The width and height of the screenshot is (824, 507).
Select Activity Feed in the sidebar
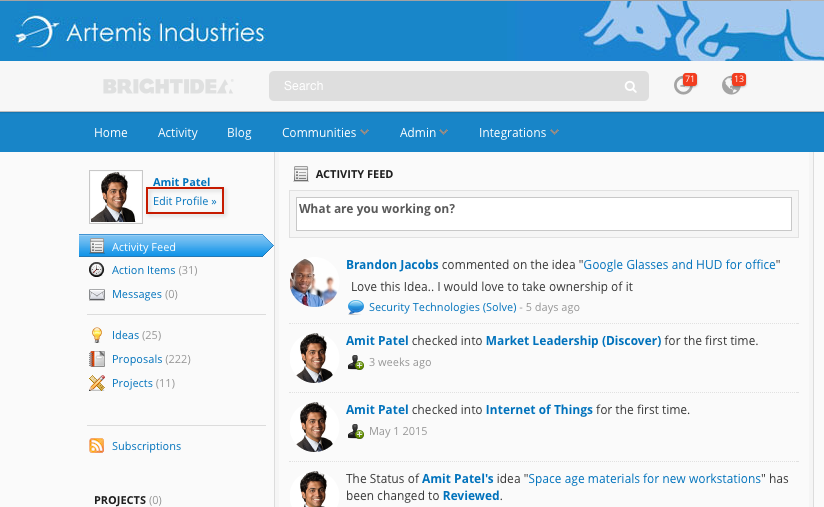[176, 246]
